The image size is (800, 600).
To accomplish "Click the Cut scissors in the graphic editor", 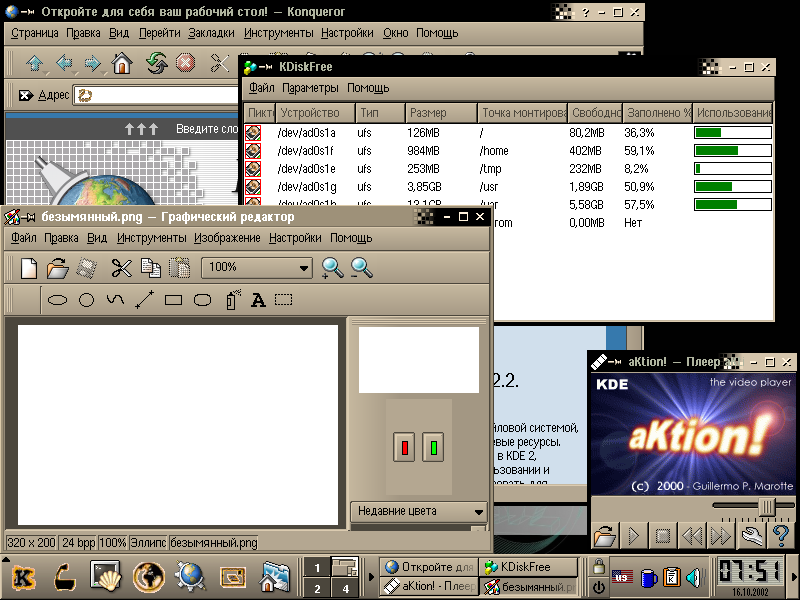I will click(x=121, y=268).
